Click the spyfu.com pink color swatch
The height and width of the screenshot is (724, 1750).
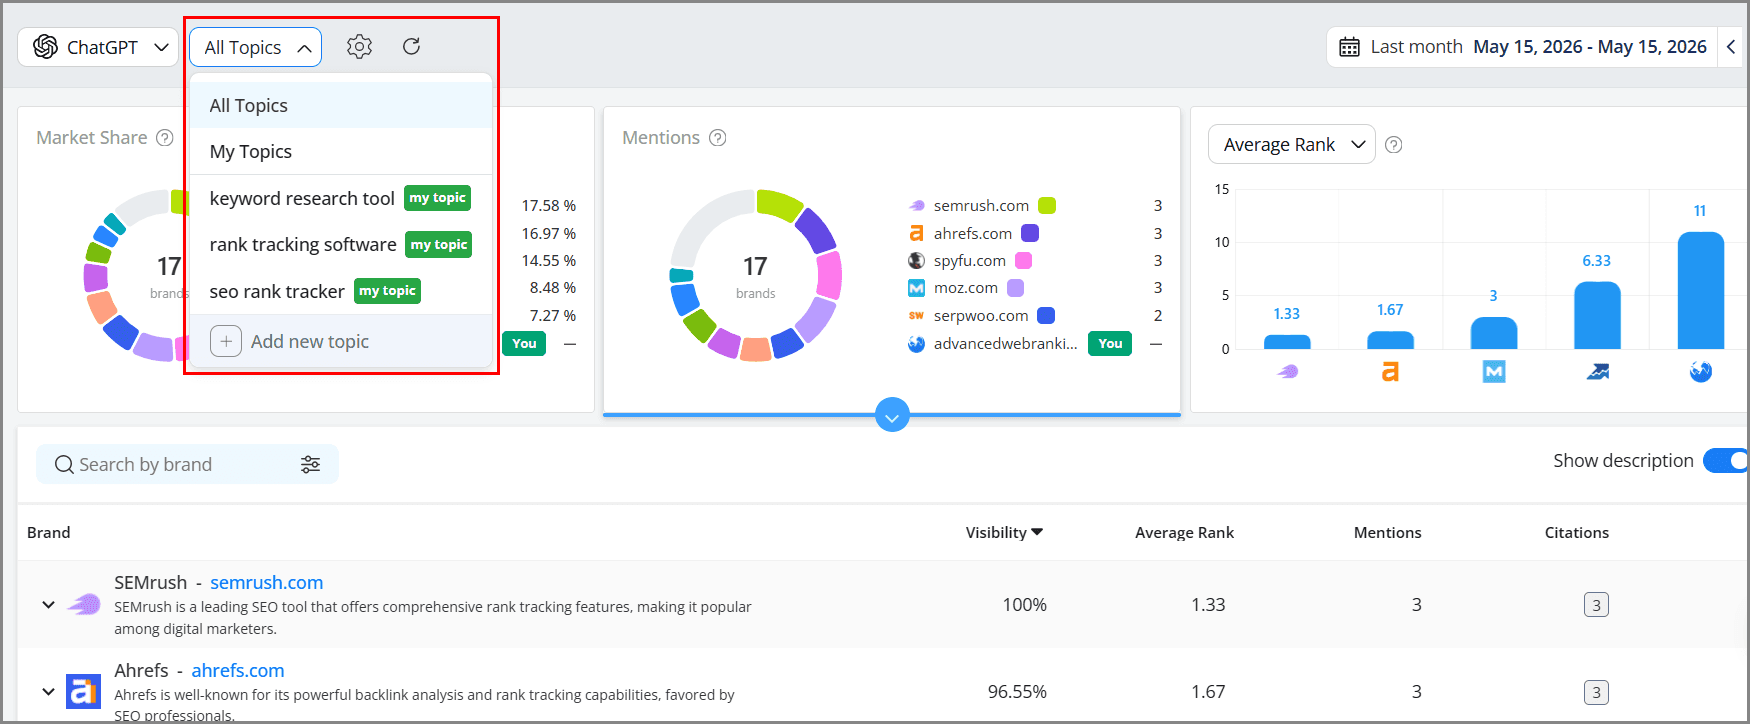tap(1023, 261)
